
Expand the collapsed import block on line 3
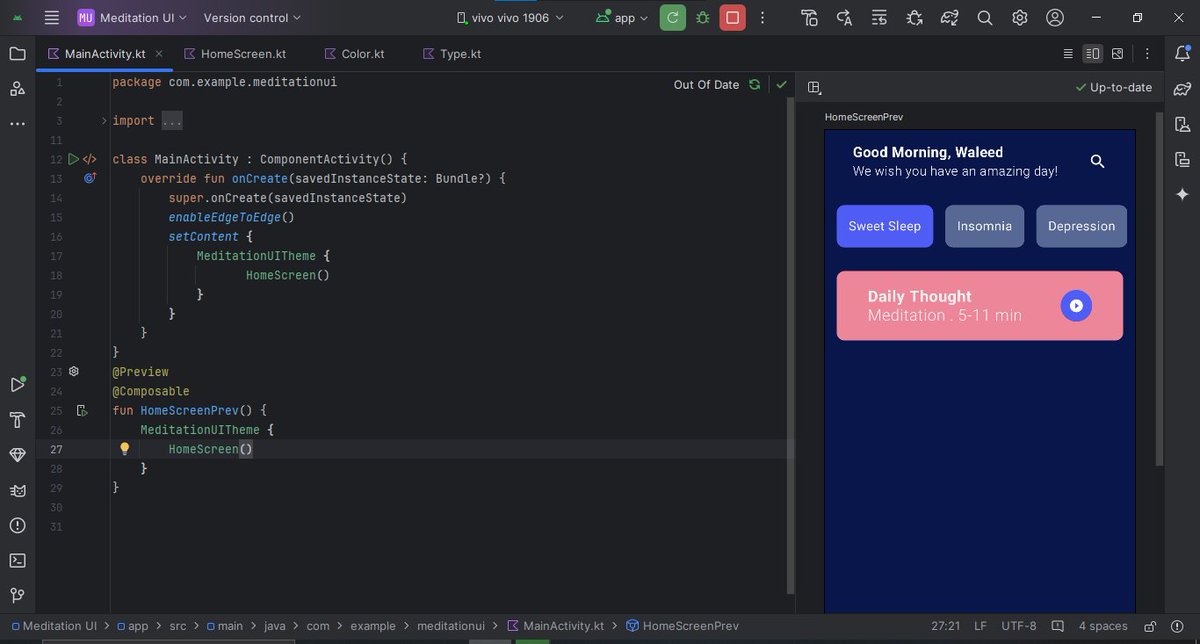(x=104, y=121)
